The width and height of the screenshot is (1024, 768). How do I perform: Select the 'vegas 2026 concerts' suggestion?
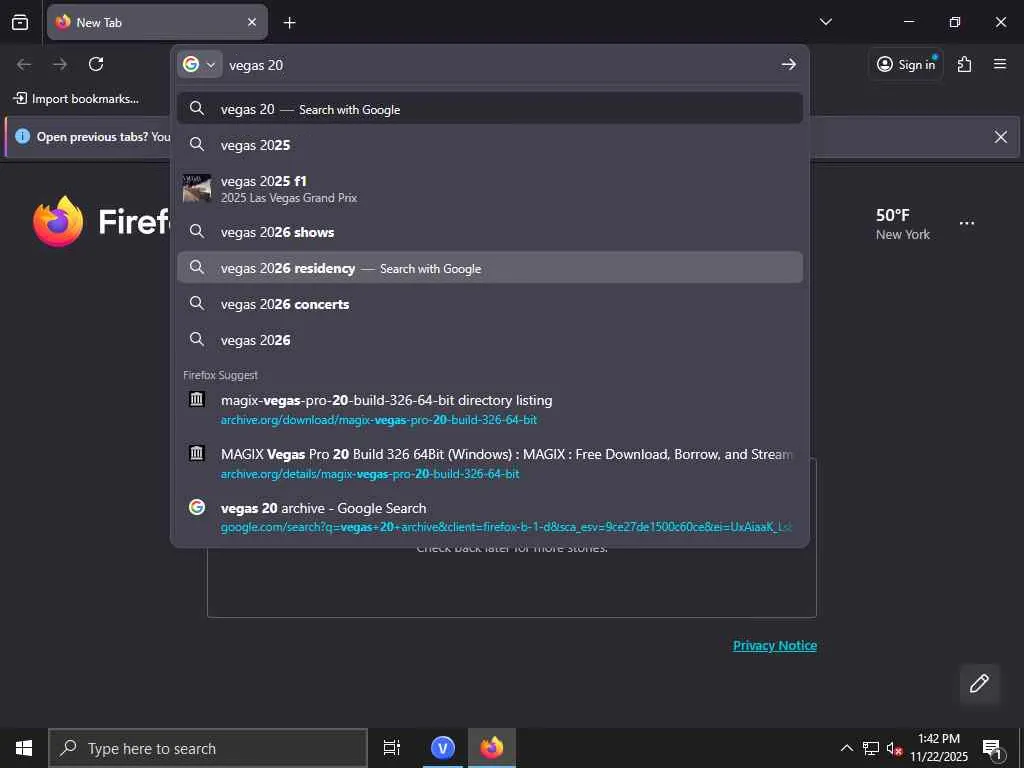coord(490,304)
